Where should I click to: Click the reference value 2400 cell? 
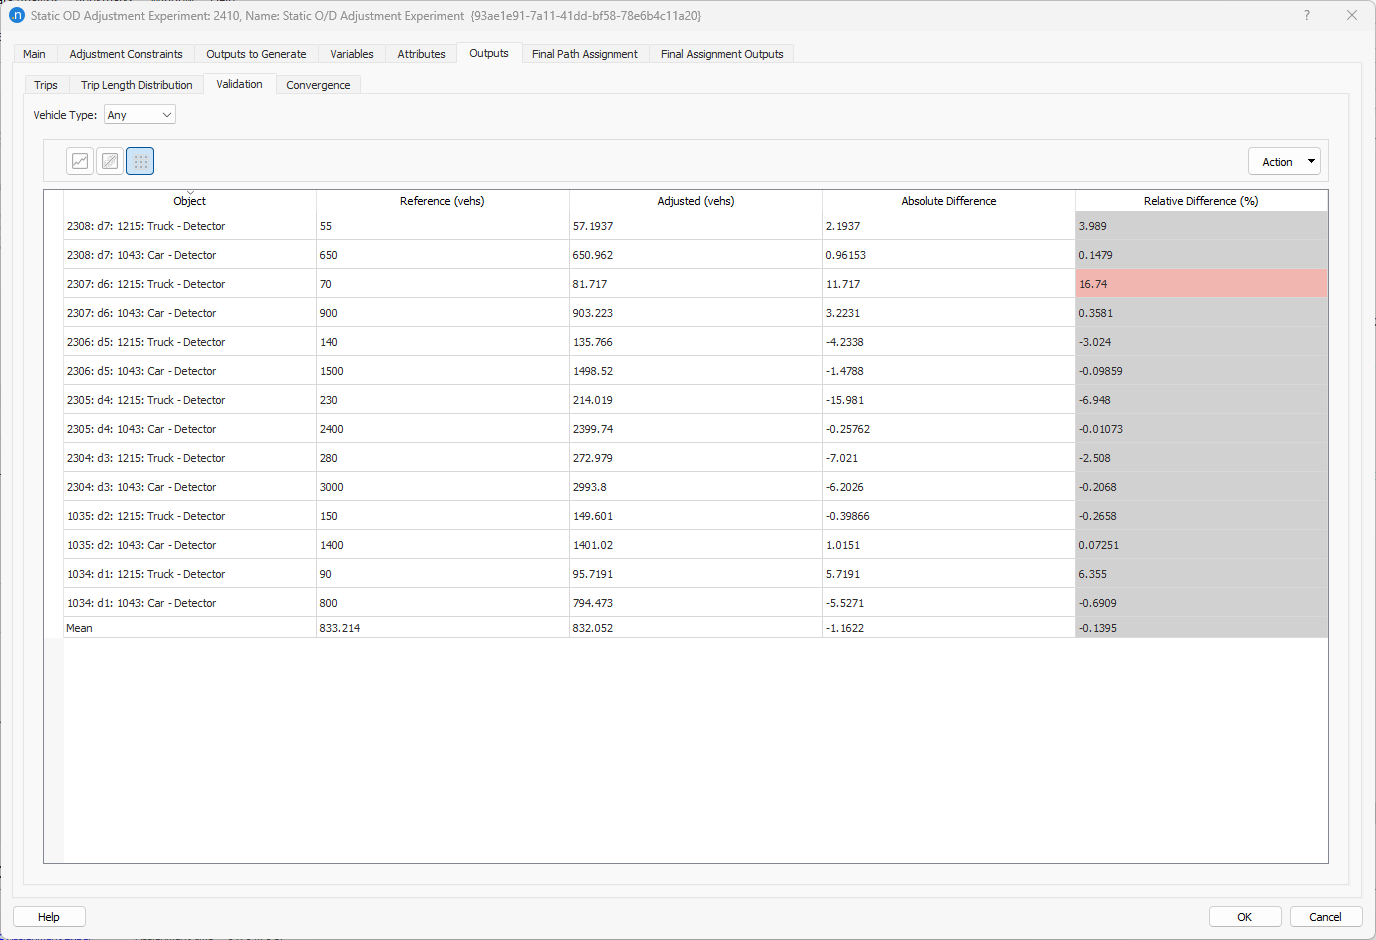coord(443,429)
